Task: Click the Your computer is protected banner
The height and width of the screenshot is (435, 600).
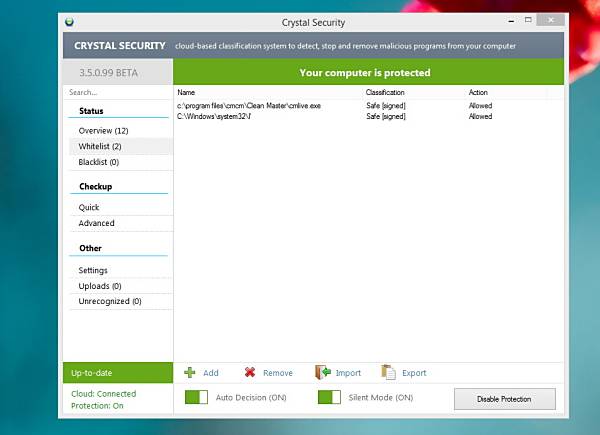Action: [x=368, y=72]
